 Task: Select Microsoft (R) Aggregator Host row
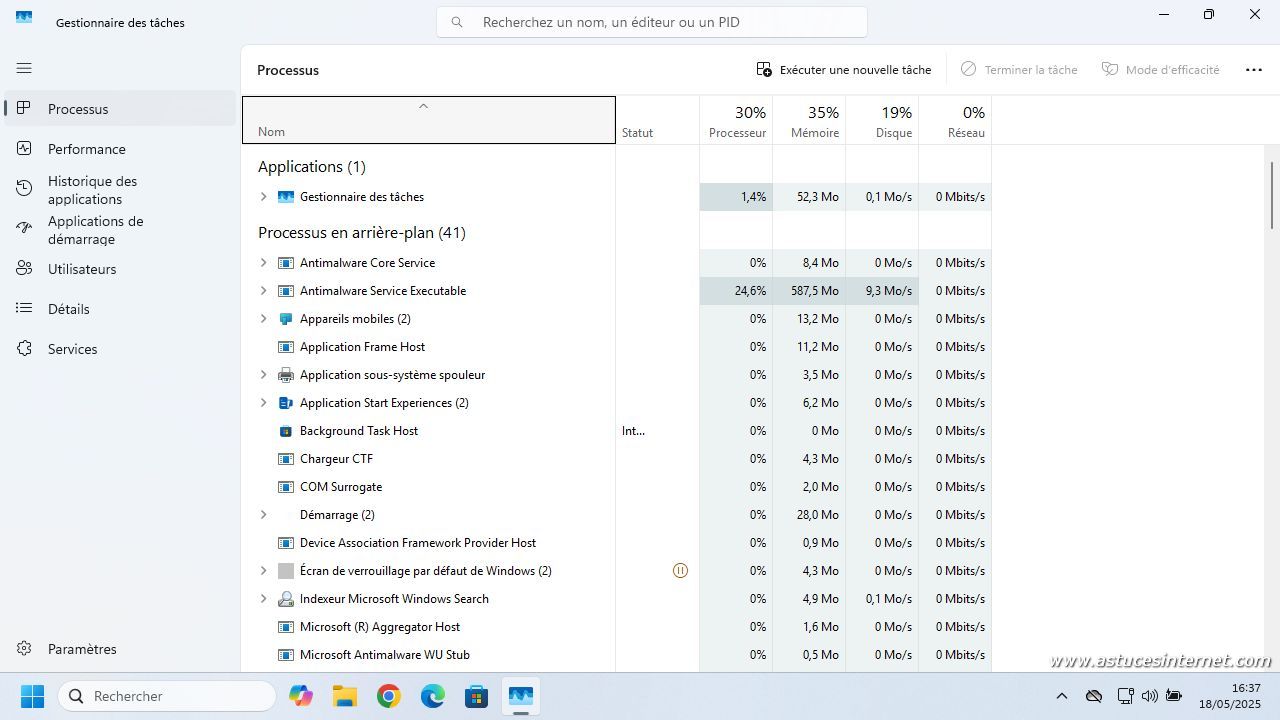point(616,627)
